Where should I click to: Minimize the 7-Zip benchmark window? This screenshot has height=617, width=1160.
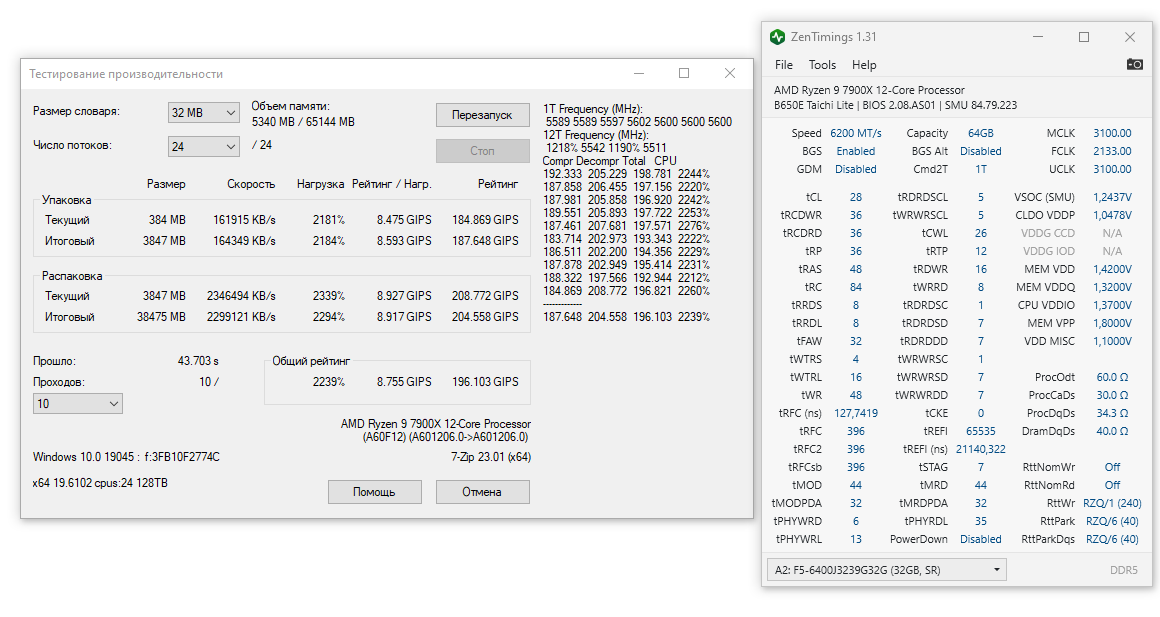[638, 73]
